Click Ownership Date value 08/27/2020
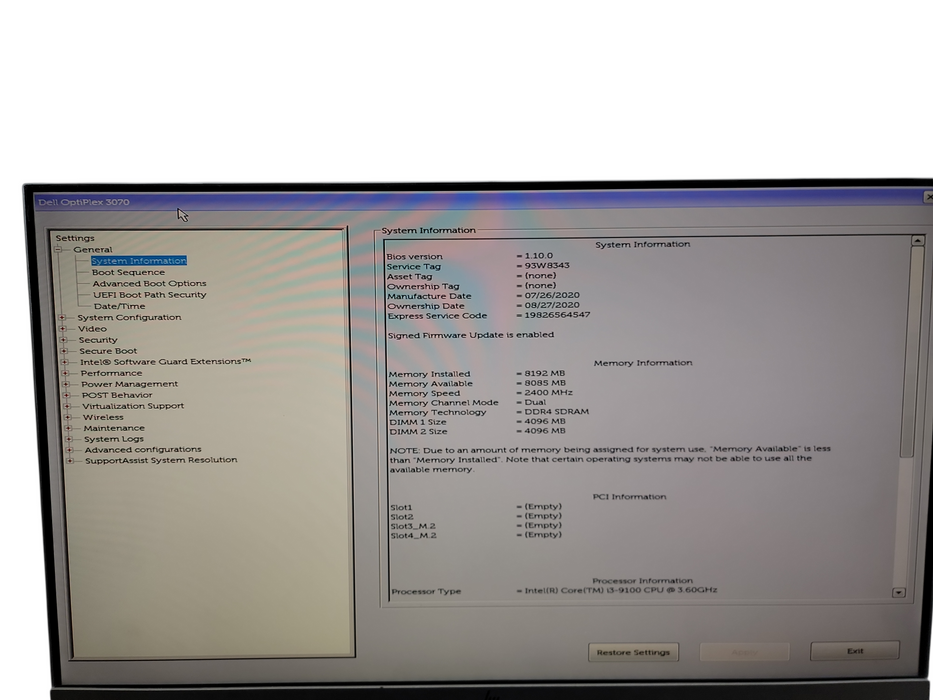 pos(552,305)
